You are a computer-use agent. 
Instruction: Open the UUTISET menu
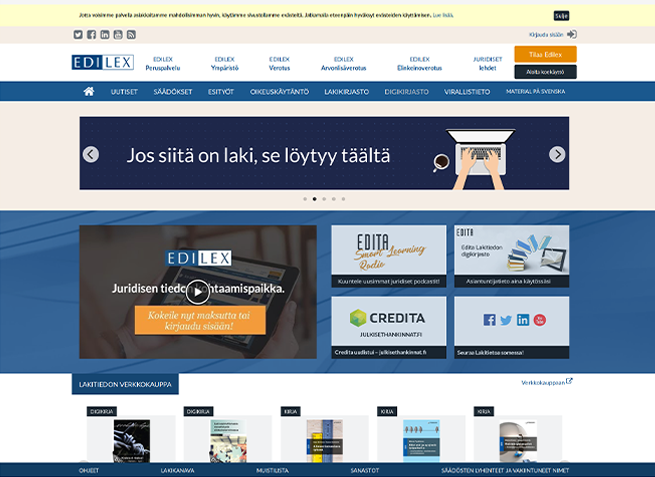(124, 91)
